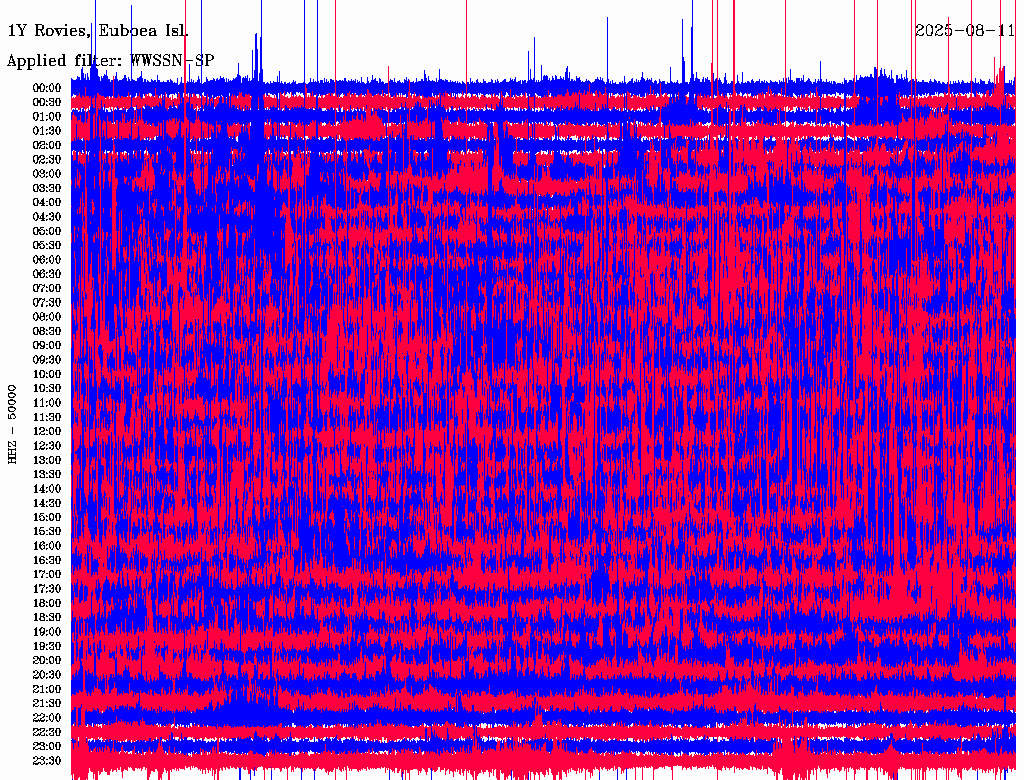Click the 10:30 time row label
1024x780 pixels.
48,388
